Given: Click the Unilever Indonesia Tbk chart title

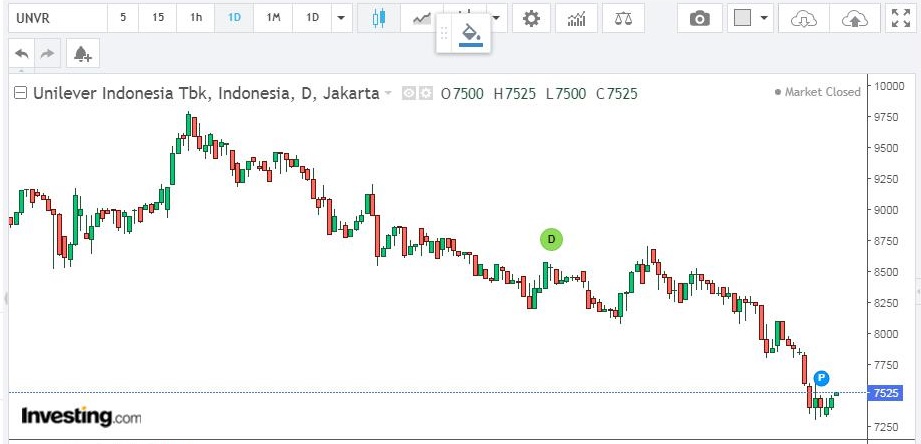Looking at the screenshot, I should tap(206, 93).
